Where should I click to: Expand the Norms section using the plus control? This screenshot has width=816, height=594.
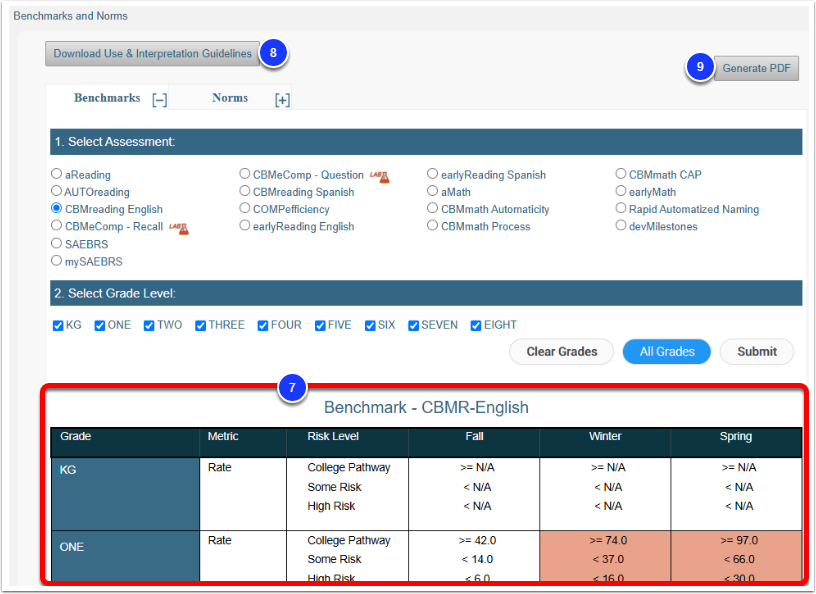click(281, 99)
